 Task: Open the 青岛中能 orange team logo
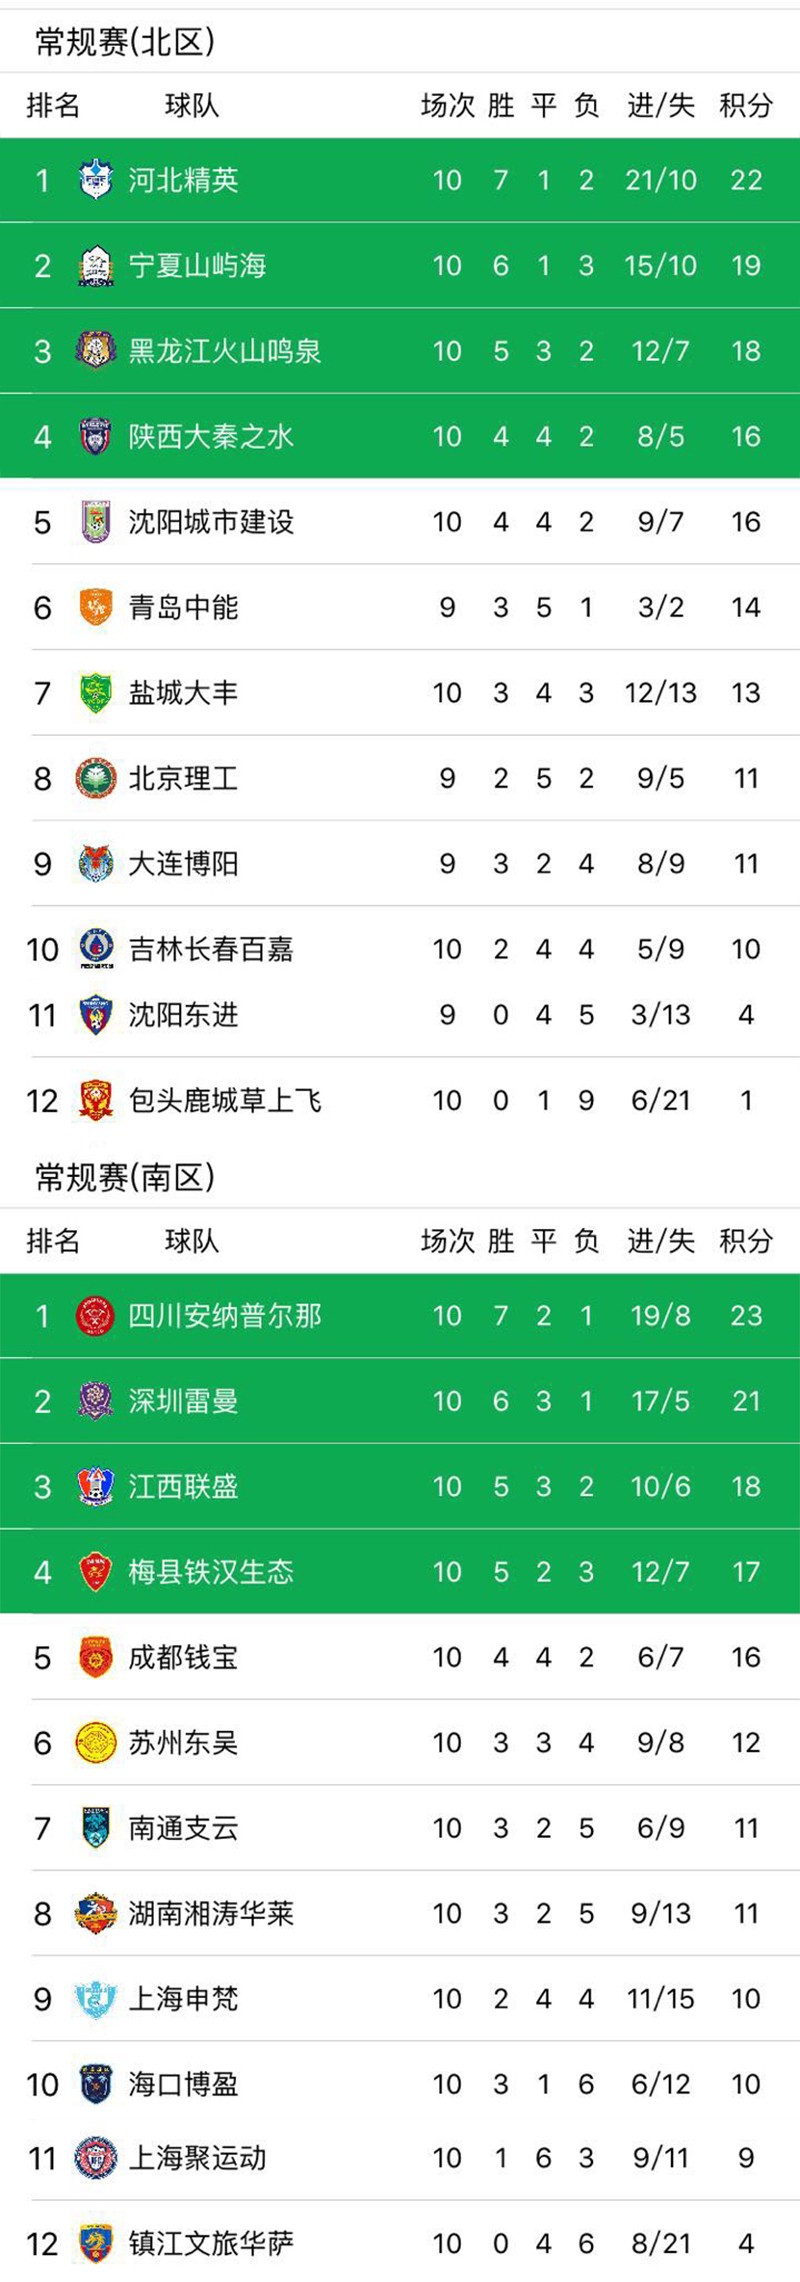(96, 607)
